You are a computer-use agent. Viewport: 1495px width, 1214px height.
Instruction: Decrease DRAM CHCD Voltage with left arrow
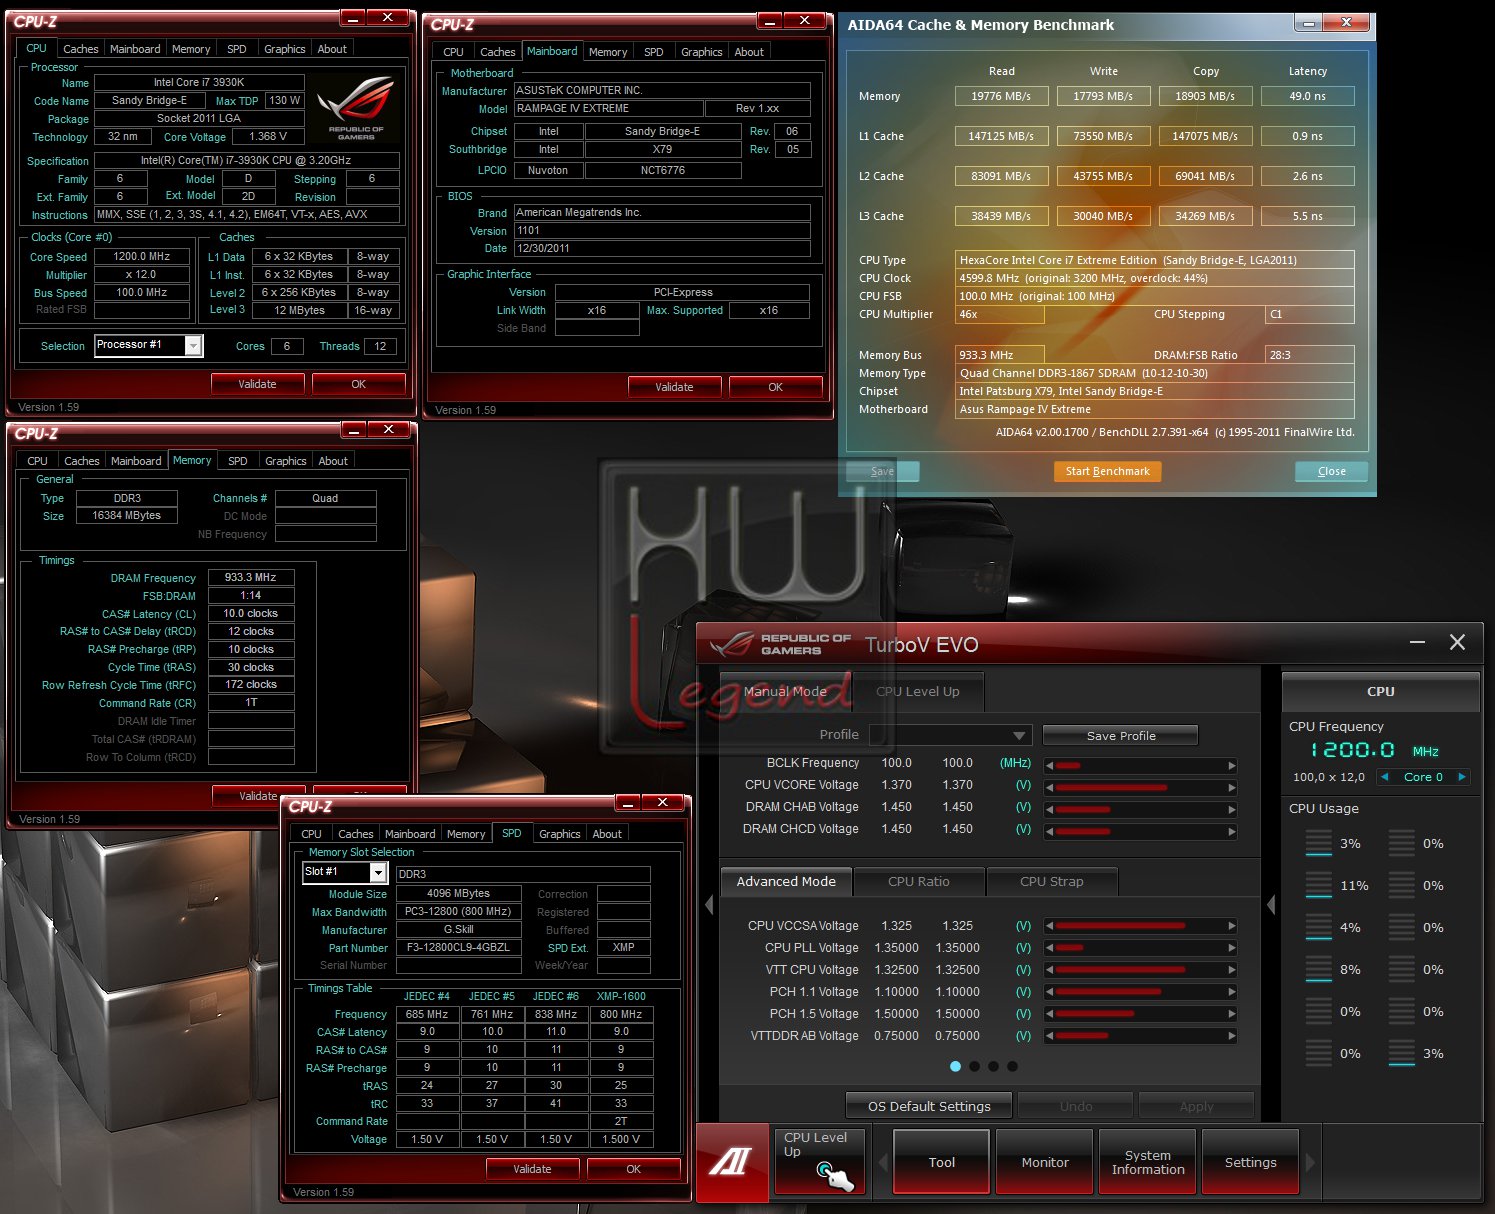[x=1050, y=831]
